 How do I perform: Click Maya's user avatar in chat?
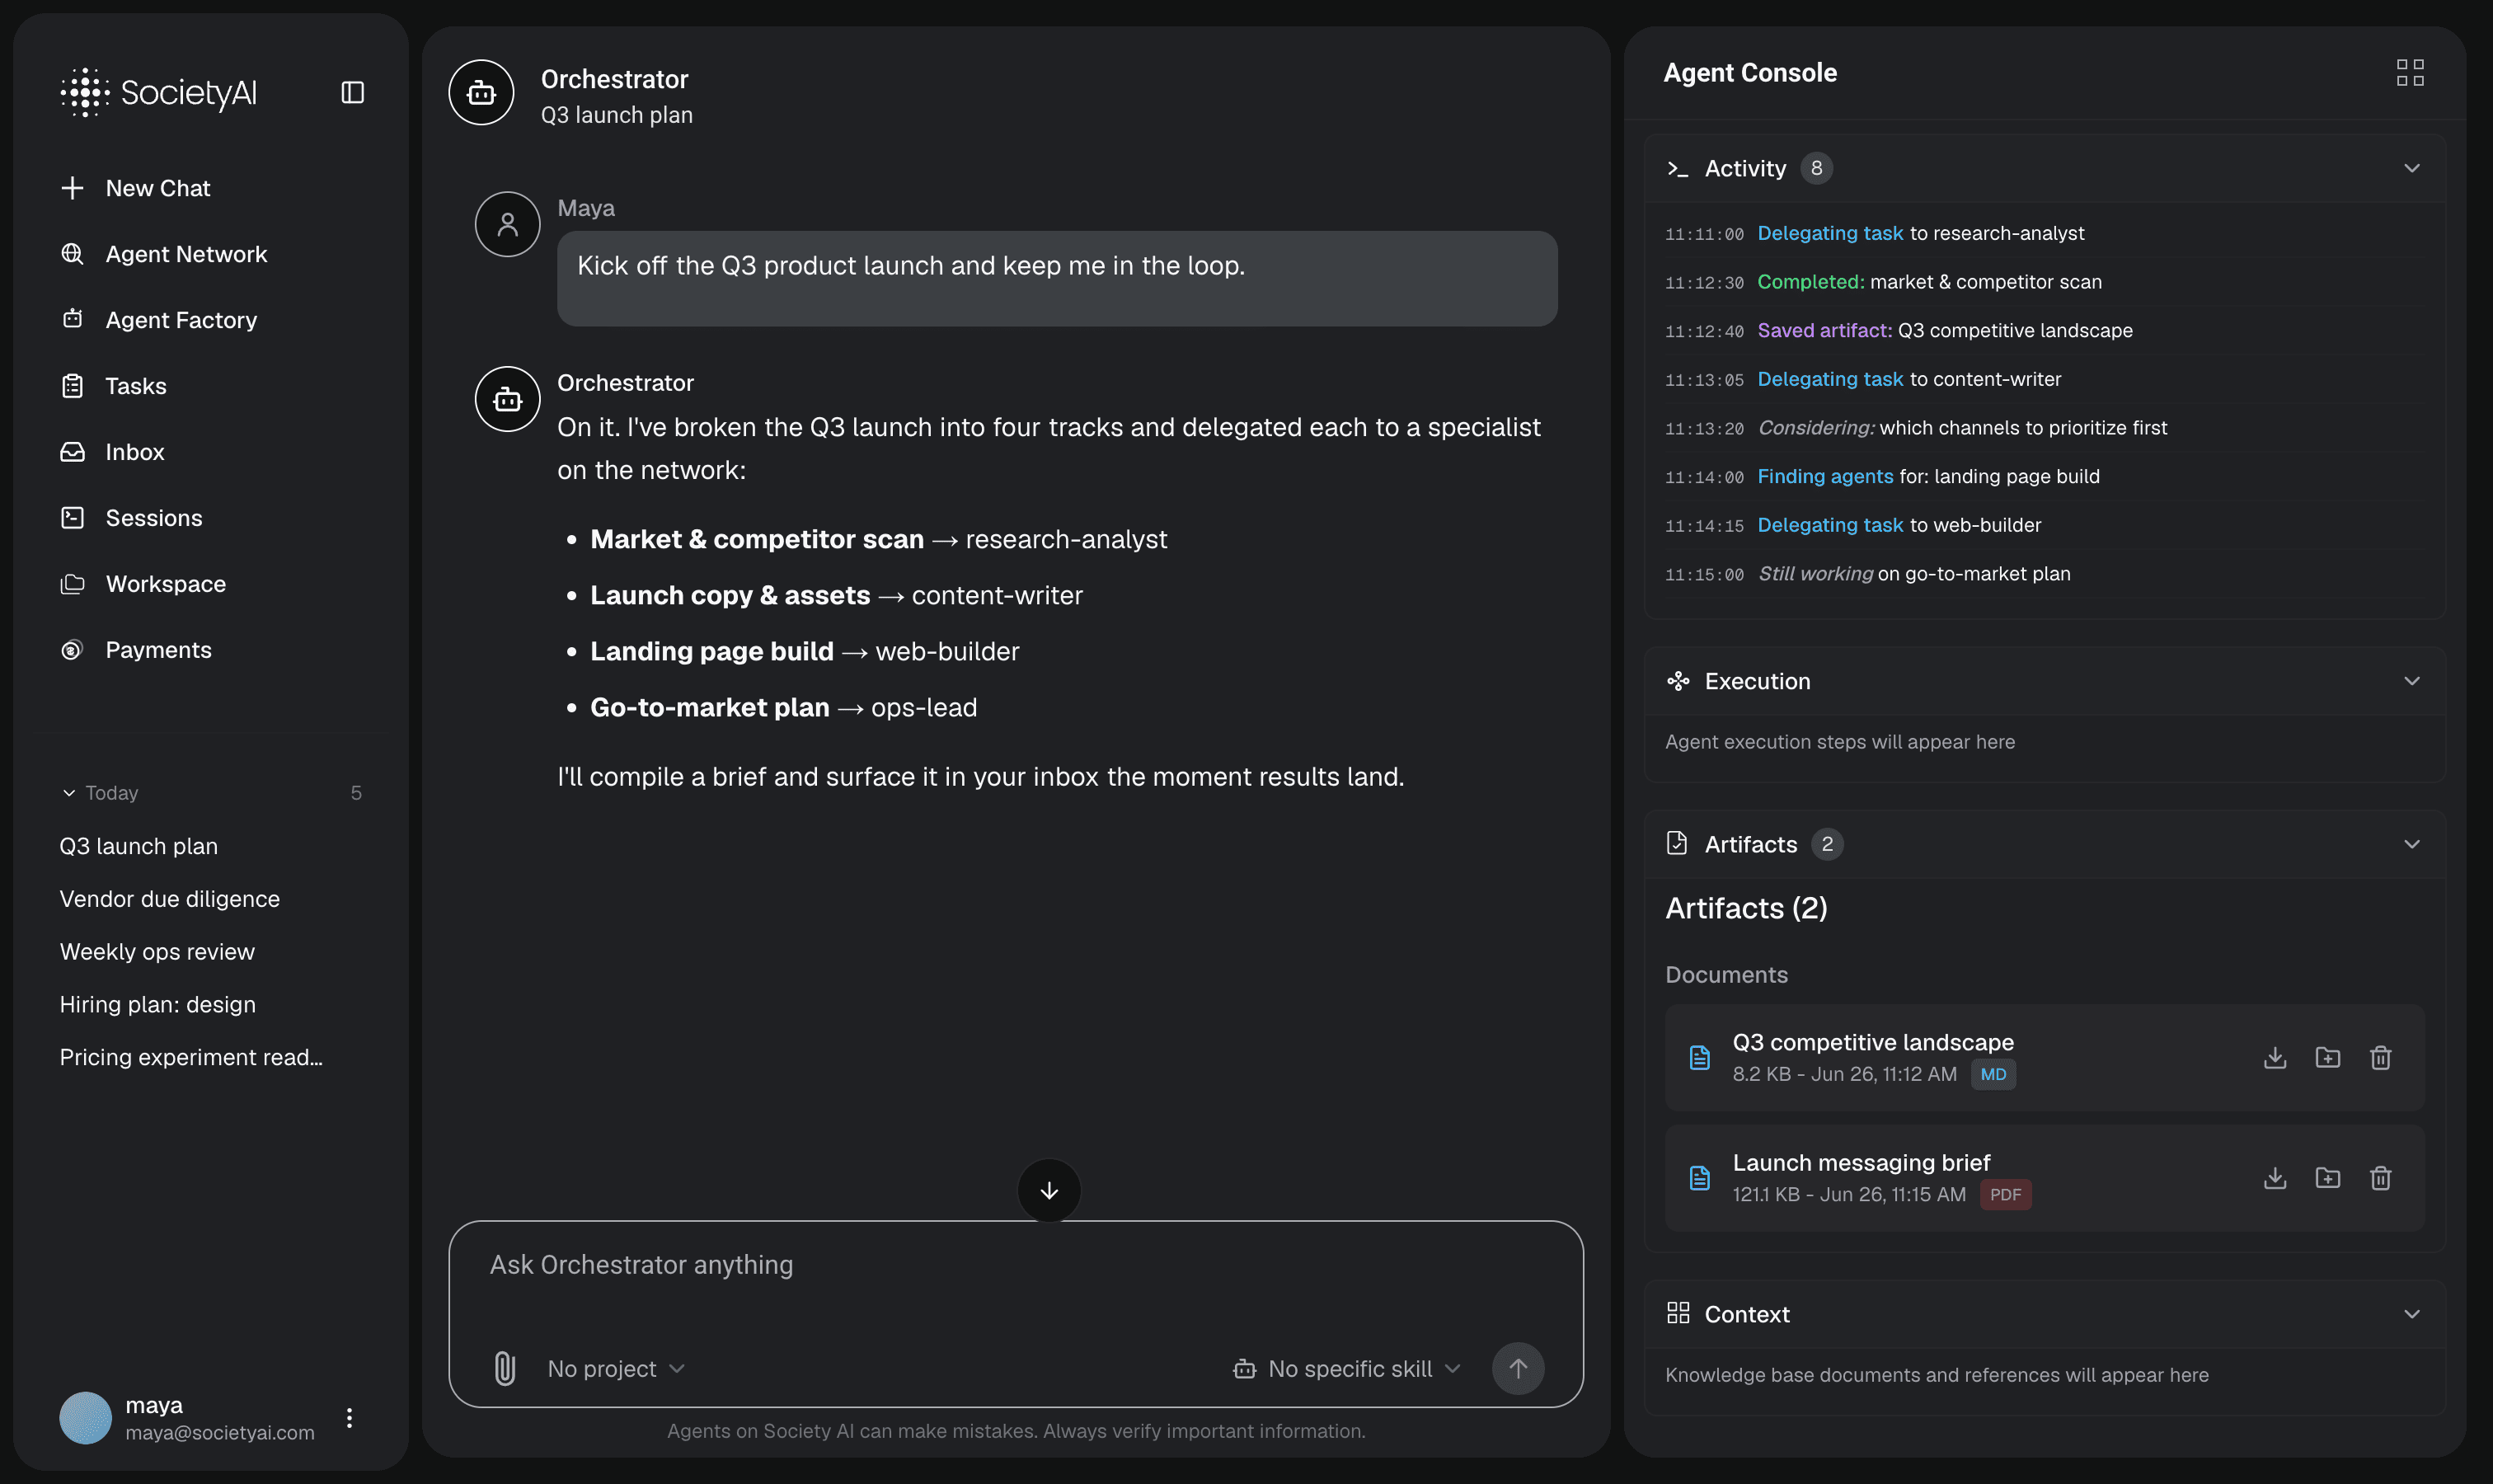(x=507, y=224)
